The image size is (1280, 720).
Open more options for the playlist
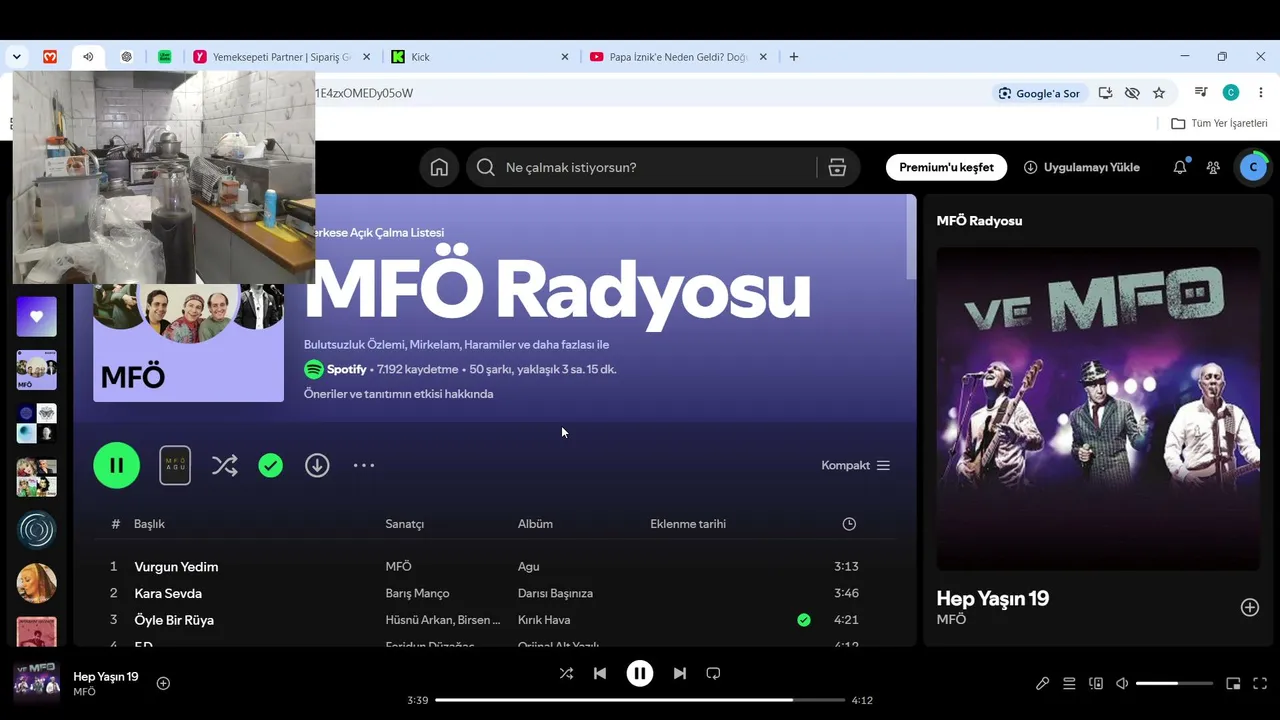[x=364, y=465]
